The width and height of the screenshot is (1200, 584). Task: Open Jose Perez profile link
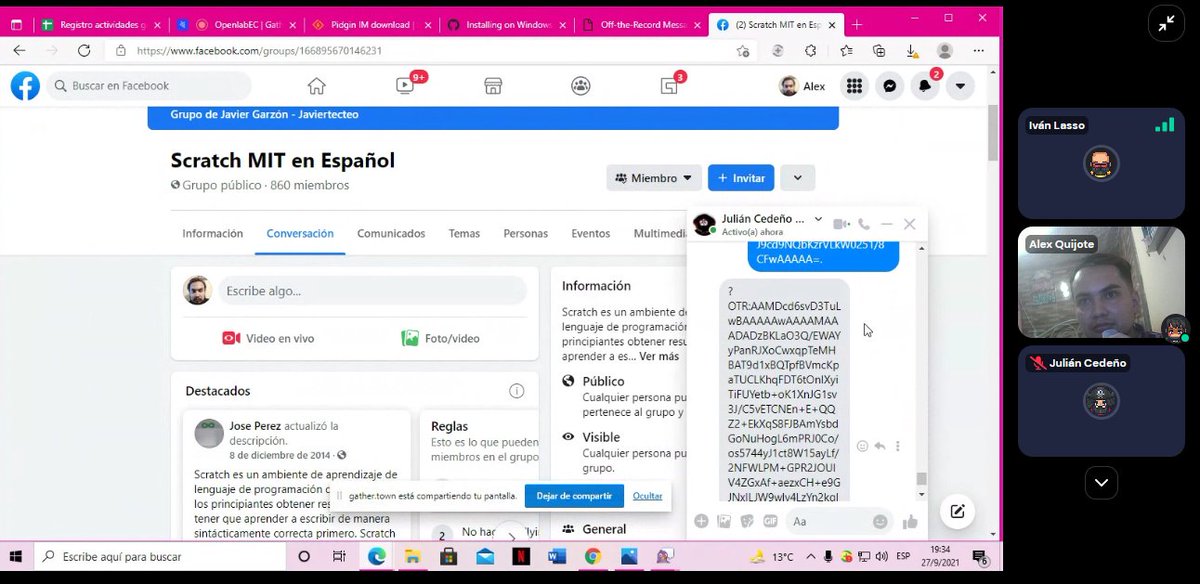pos(255,426)
